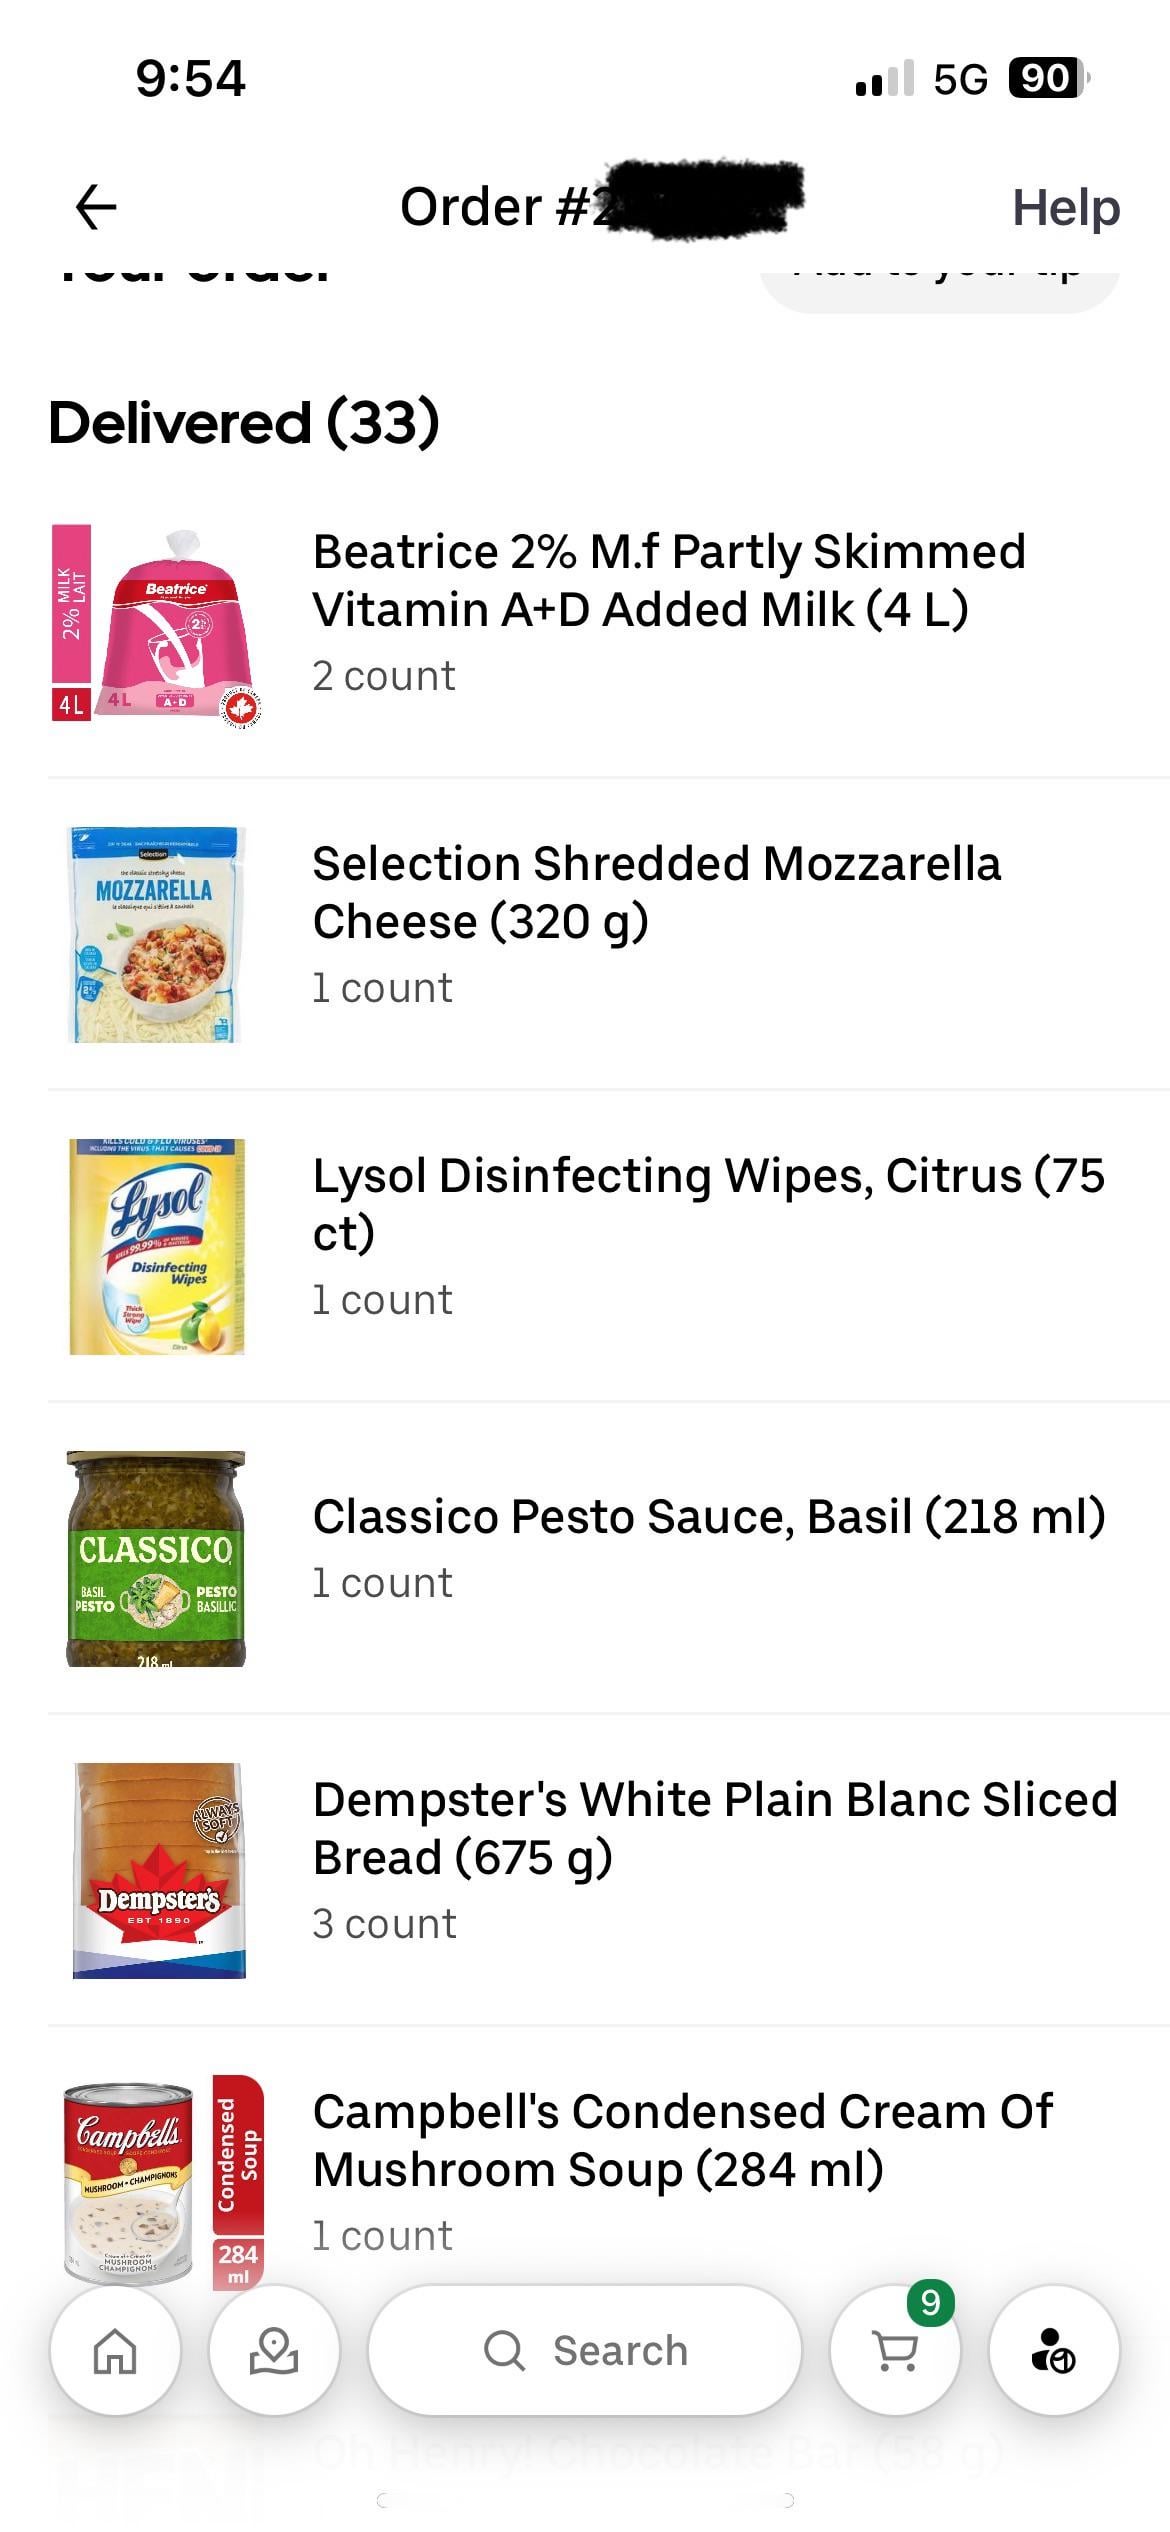Tap the Add to your tip button
The width and height of the screenshot is (1170, 2532).
coord(939,283)
